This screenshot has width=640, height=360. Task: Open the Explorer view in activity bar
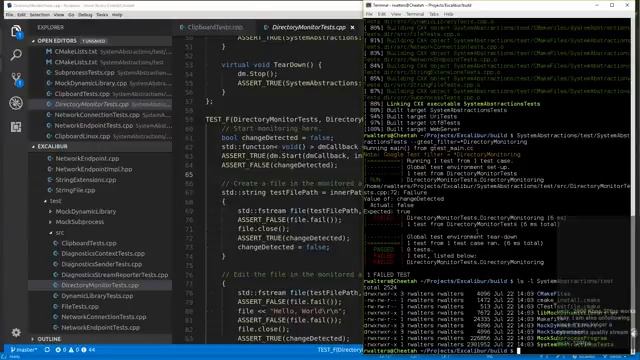(x=16, y=31)
